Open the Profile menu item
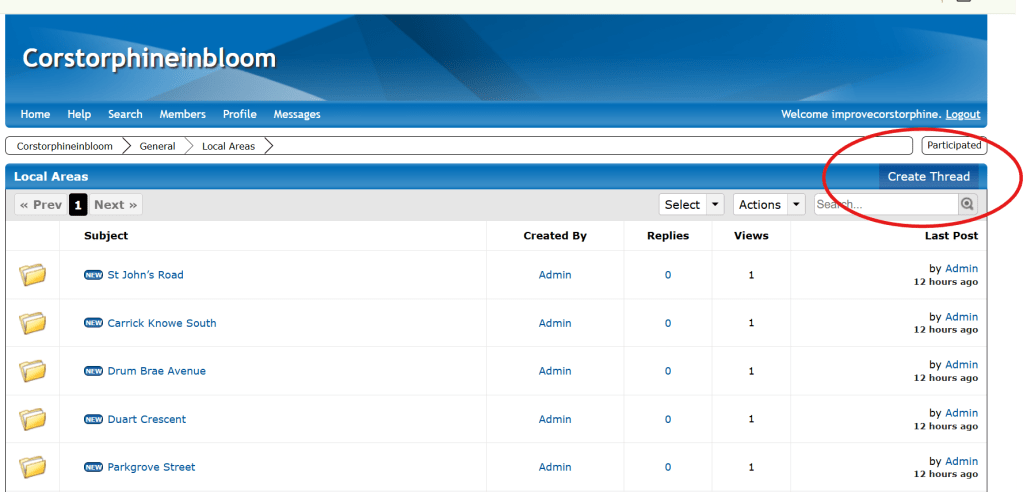Viewport: 1023px width, 492px height. (239, 114)
